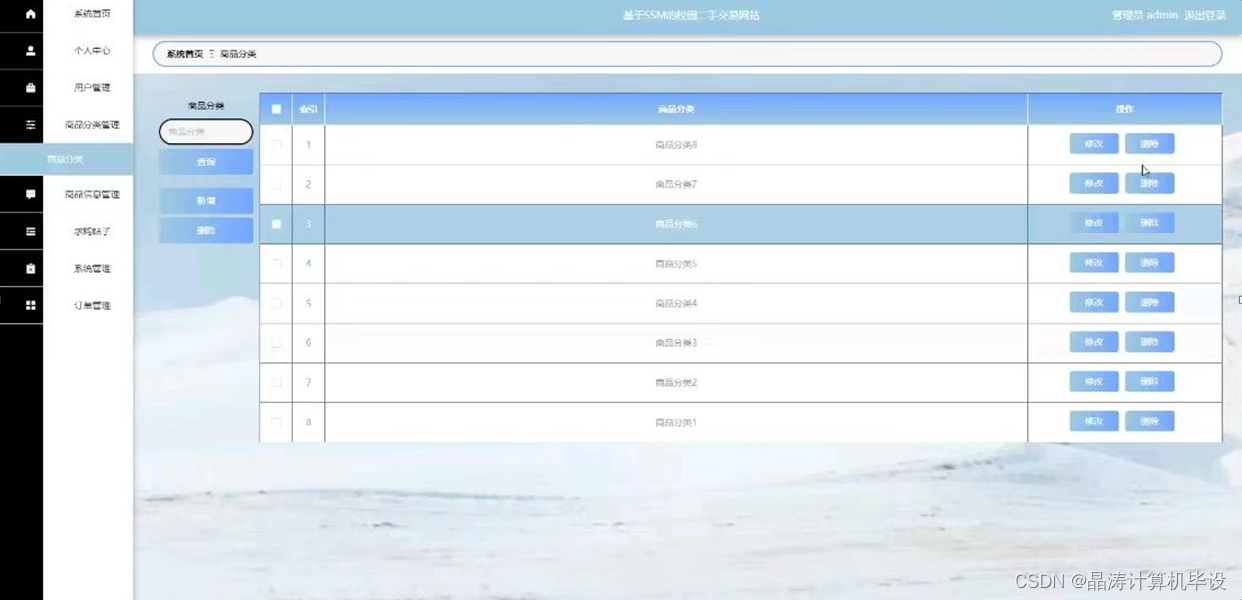The image size is (1242, 600).
Task: Click the 管理员 admin user label
Action: click(1145, 15)
